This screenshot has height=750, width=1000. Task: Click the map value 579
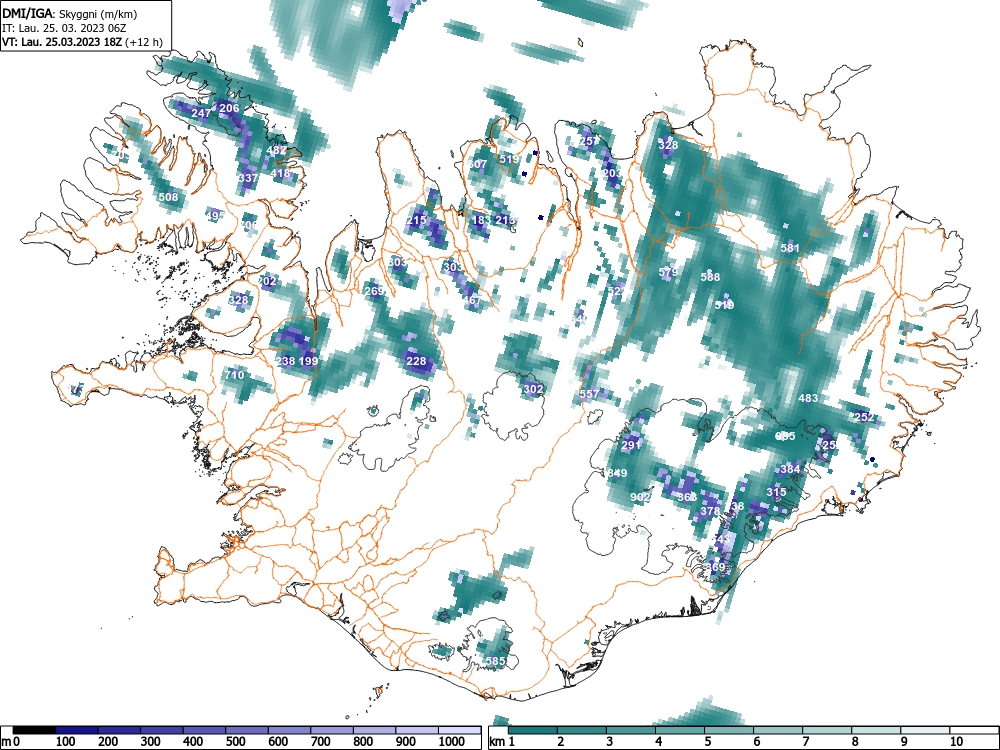[668, 272]
